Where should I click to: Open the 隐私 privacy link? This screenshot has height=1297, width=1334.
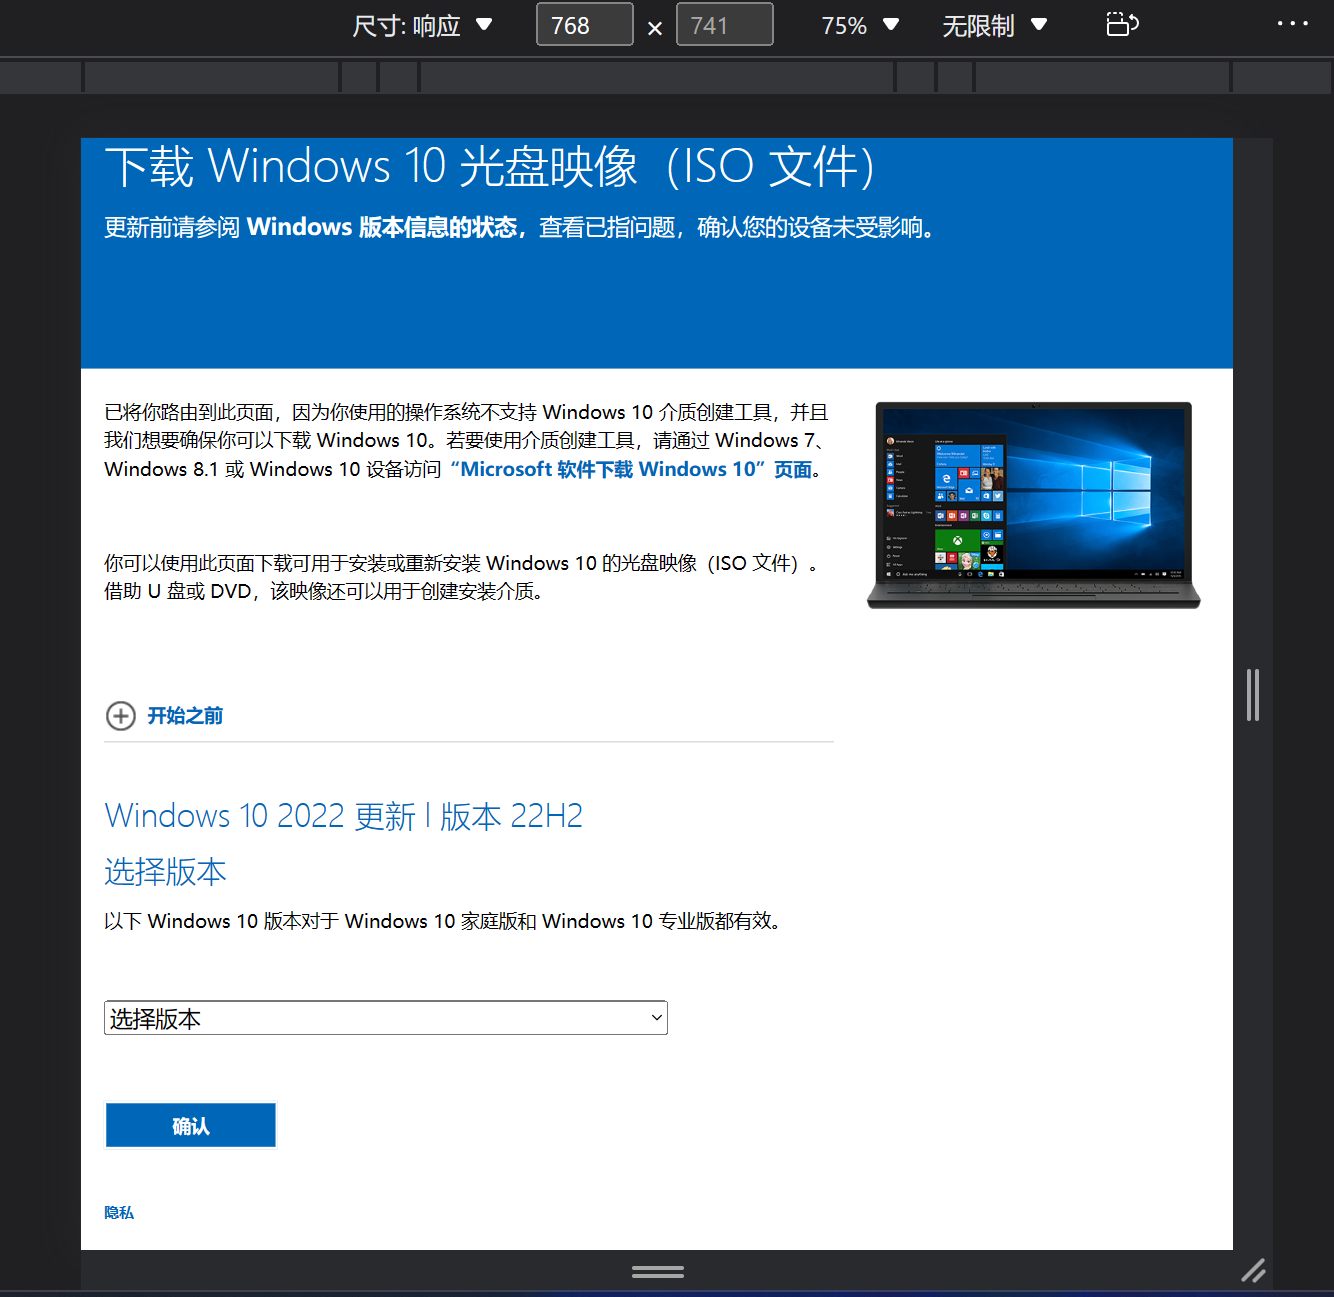(119, 1213)
